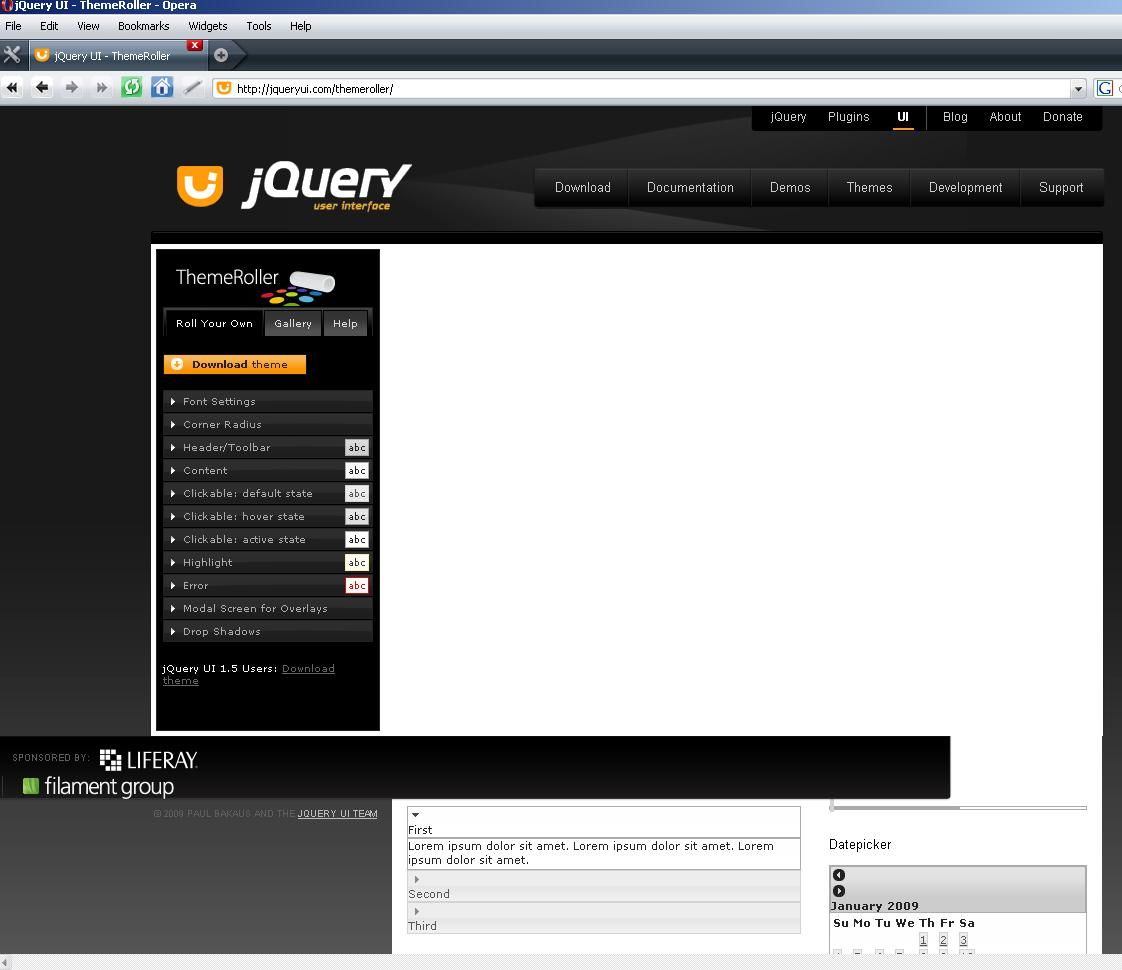
Task: Open the Opera panels wrench icon
Action: (x=12, y=55)
